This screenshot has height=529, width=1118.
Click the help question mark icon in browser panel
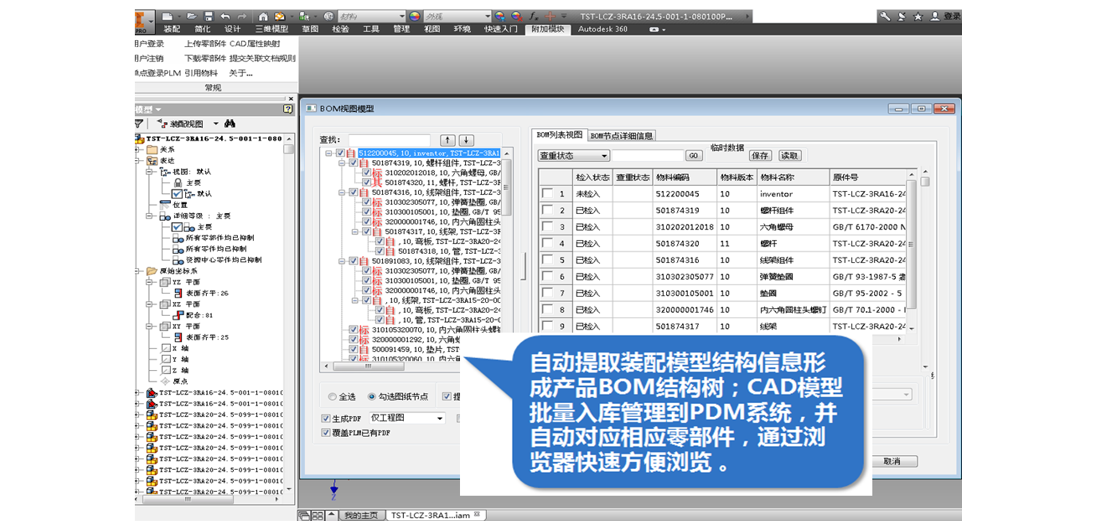289,109
